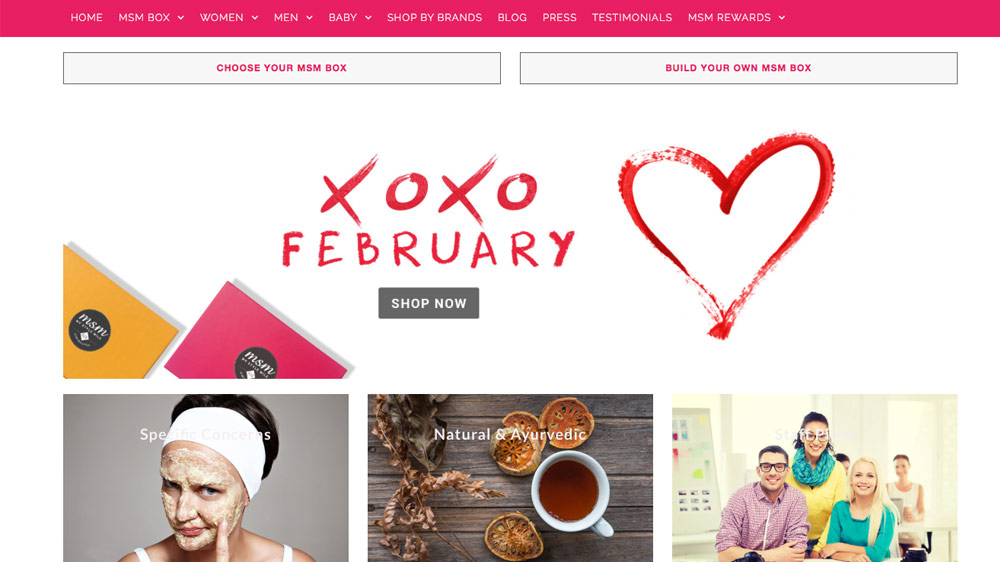1000x562 pixels.
Task: Open the Staff Picks category tile
Action: pos(814,478)
